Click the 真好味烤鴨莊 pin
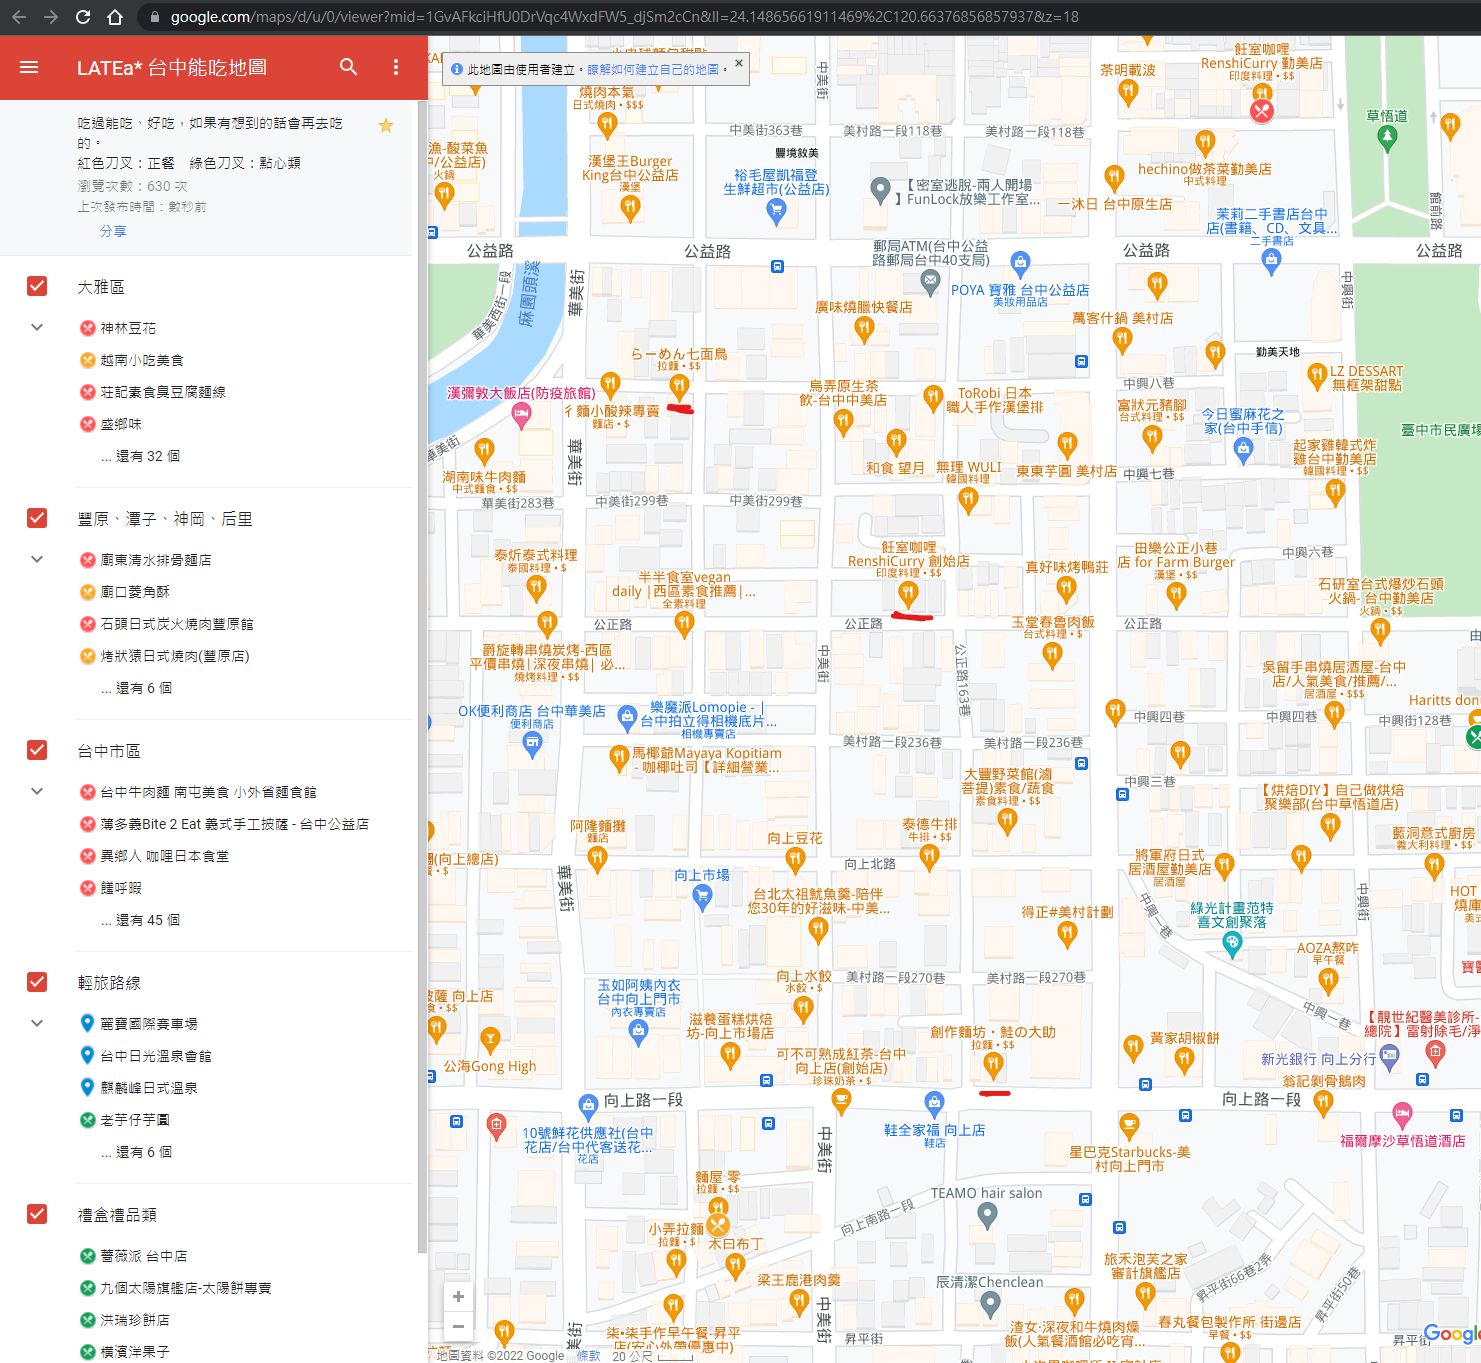The width and height of the screenshot is (1481, 1363). (x=1067, y=589)
